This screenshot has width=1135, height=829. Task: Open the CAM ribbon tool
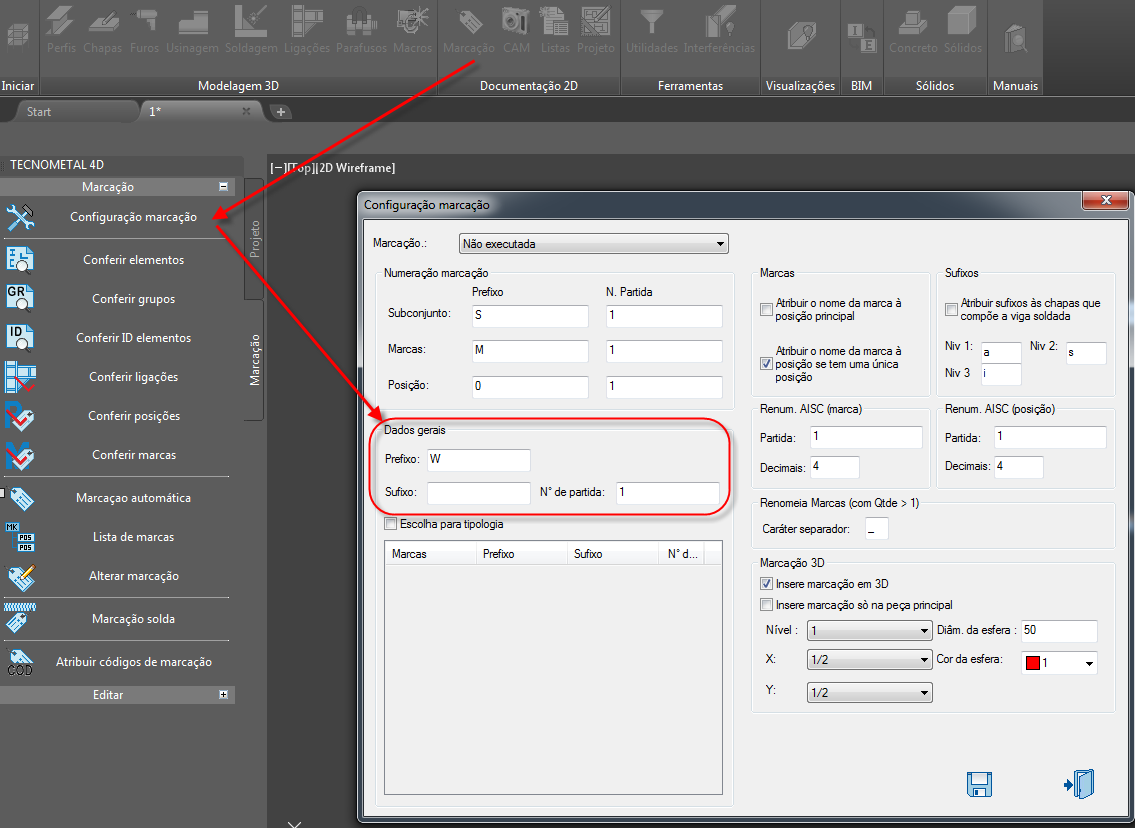point(515,30)
